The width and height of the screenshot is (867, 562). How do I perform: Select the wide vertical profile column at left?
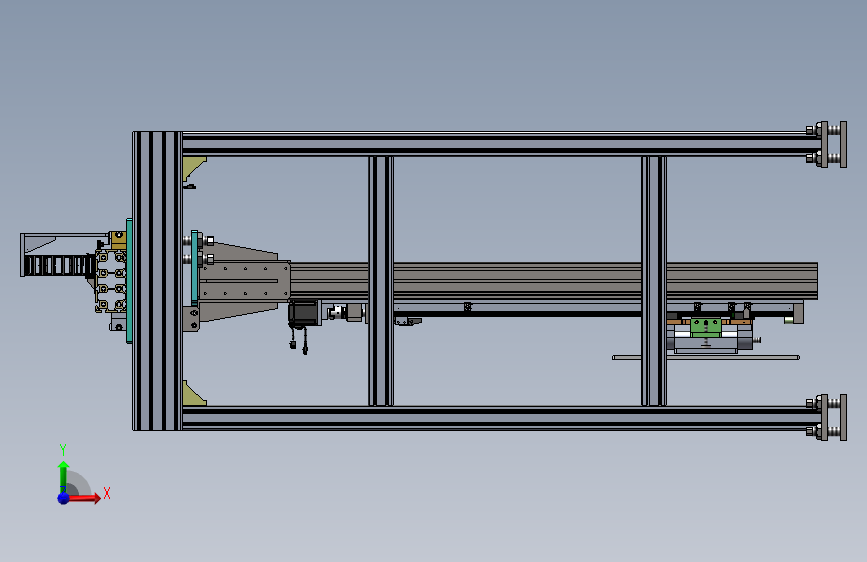[157, 281]
